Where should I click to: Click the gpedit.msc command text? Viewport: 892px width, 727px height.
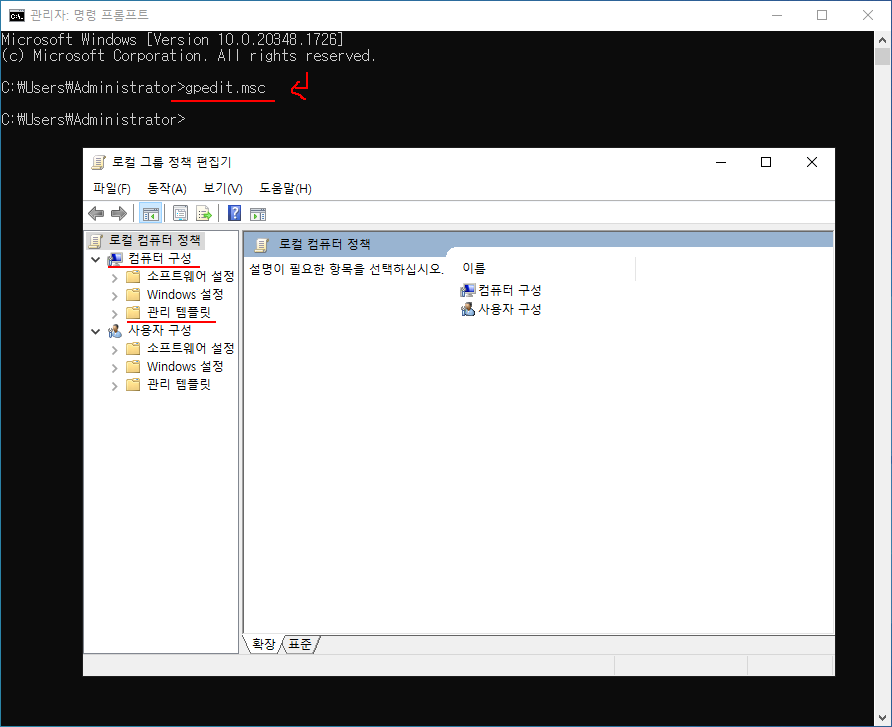point(225,88)
